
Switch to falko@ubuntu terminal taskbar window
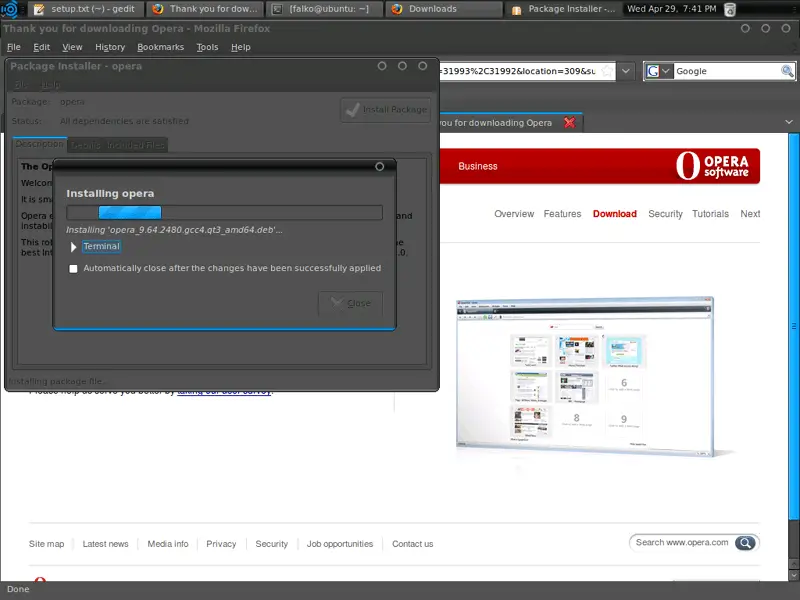324,9
